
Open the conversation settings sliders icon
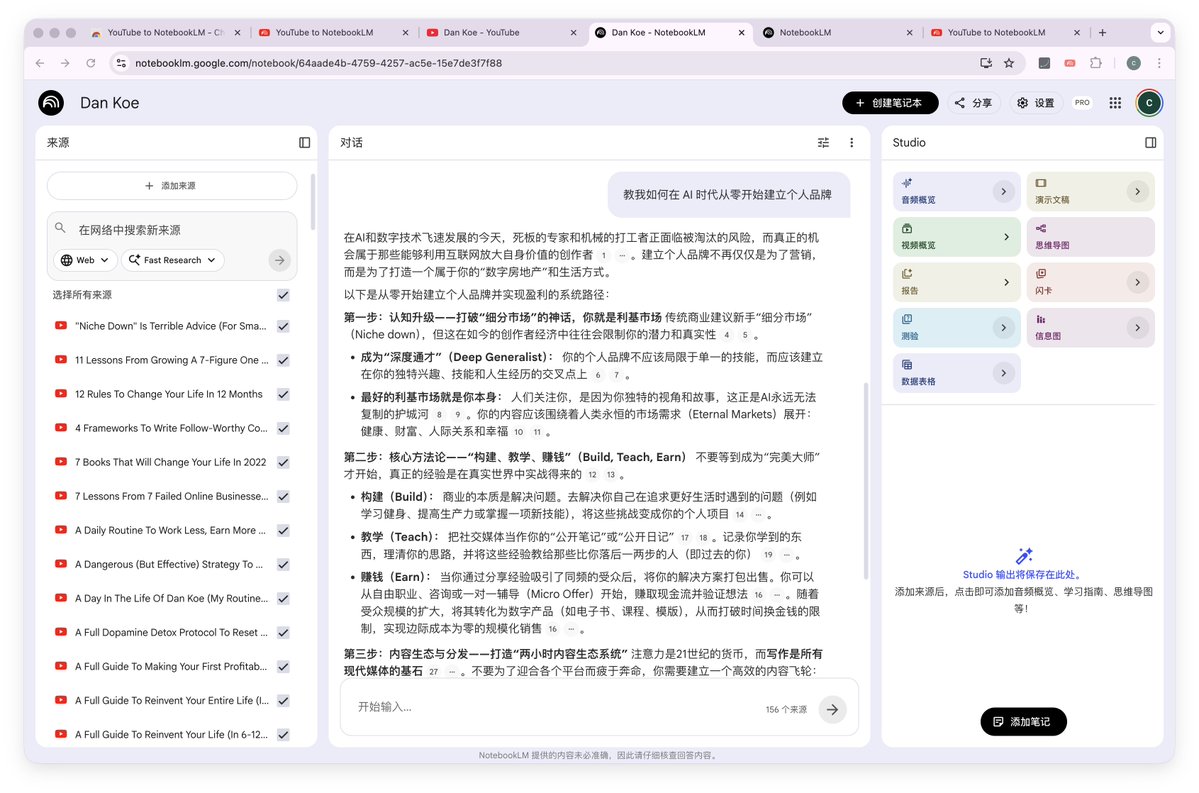pyautogui.click(x=823, y=142)
